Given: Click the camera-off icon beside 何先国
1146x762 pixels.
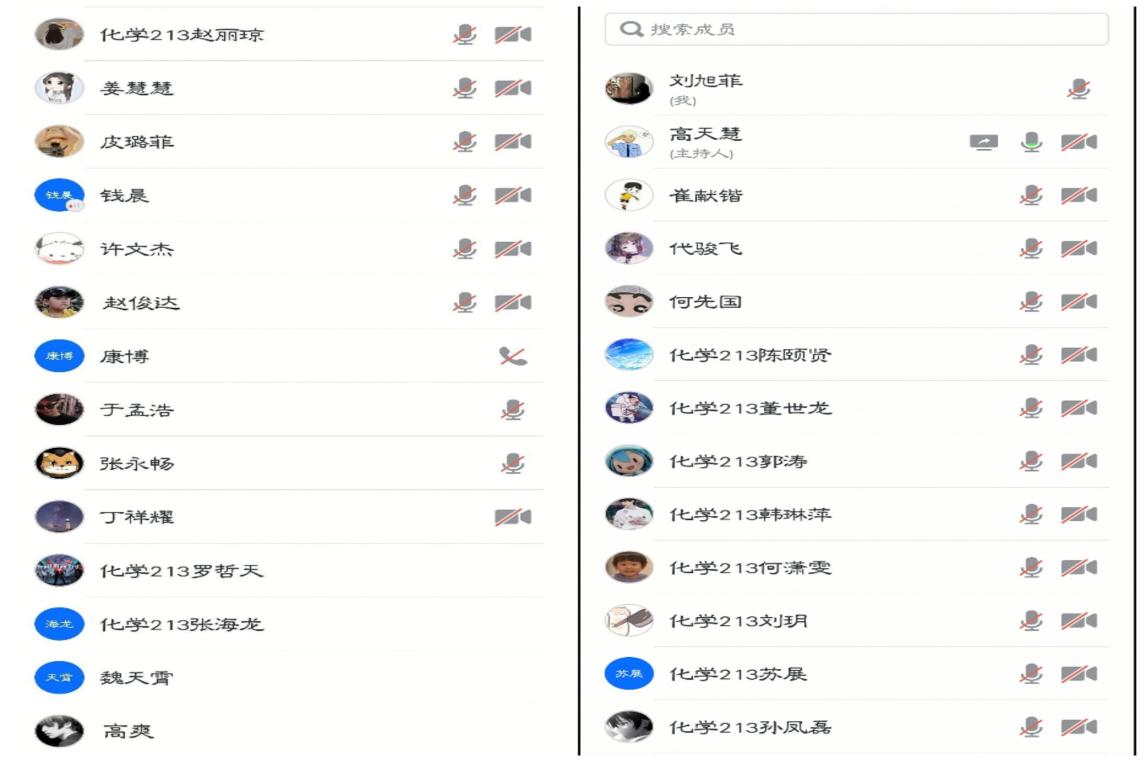Looking at the screenshot, I should (x=1079, y=301).
